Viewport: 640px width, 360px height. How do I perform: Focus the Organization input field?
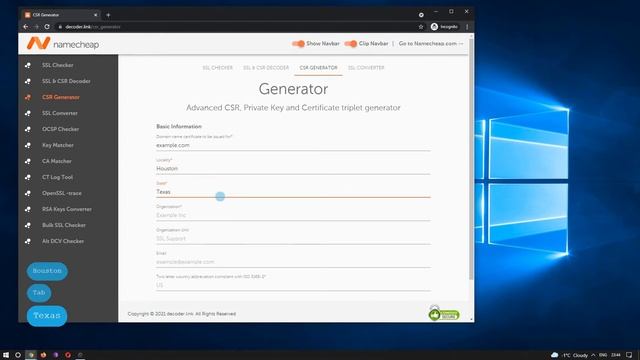click(x=293, y=215)
